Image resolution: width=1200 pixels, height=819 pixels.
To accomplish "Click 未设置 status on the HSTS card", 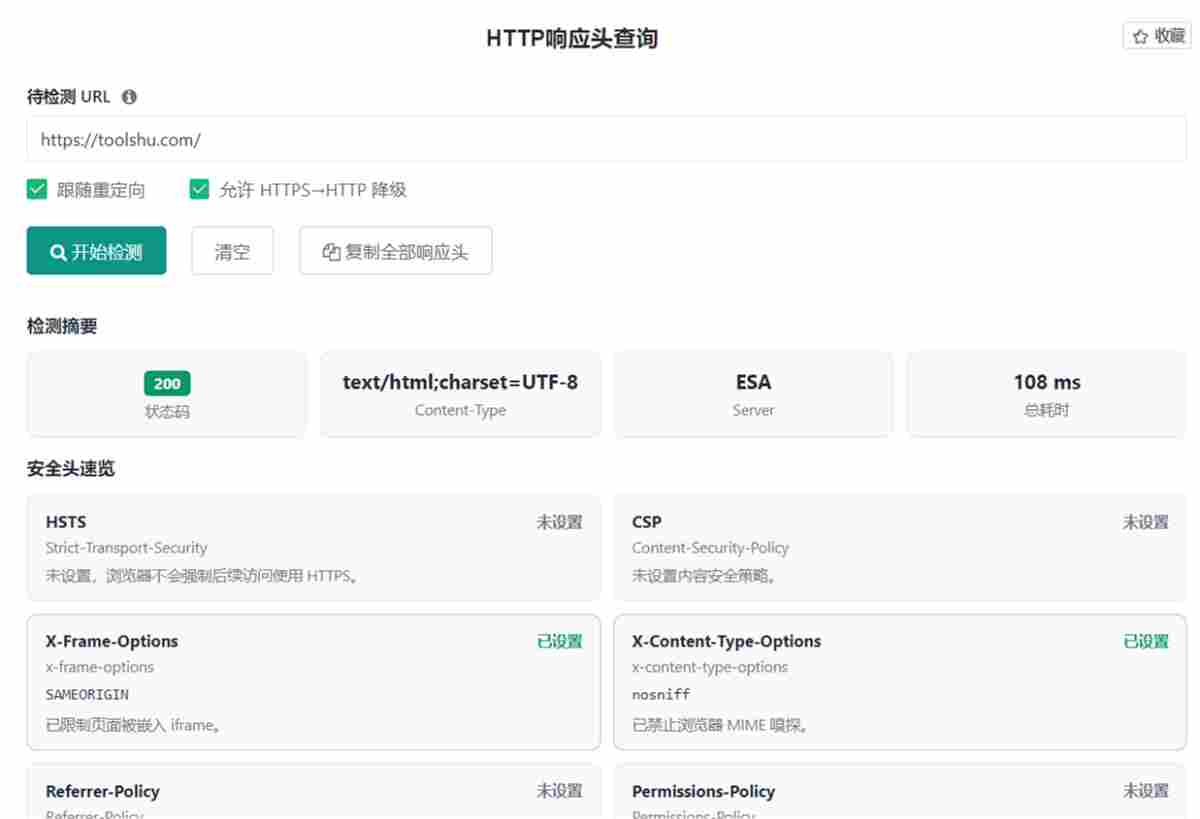I will pyautogui.click(x=560, y=522).
